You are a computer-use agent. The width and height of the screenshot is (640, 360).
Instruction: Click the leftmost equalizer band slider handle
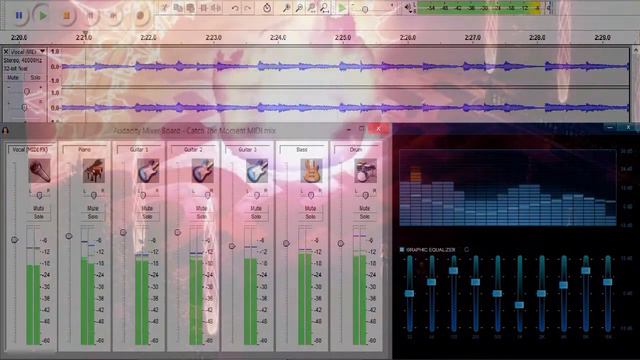[409, 293]
